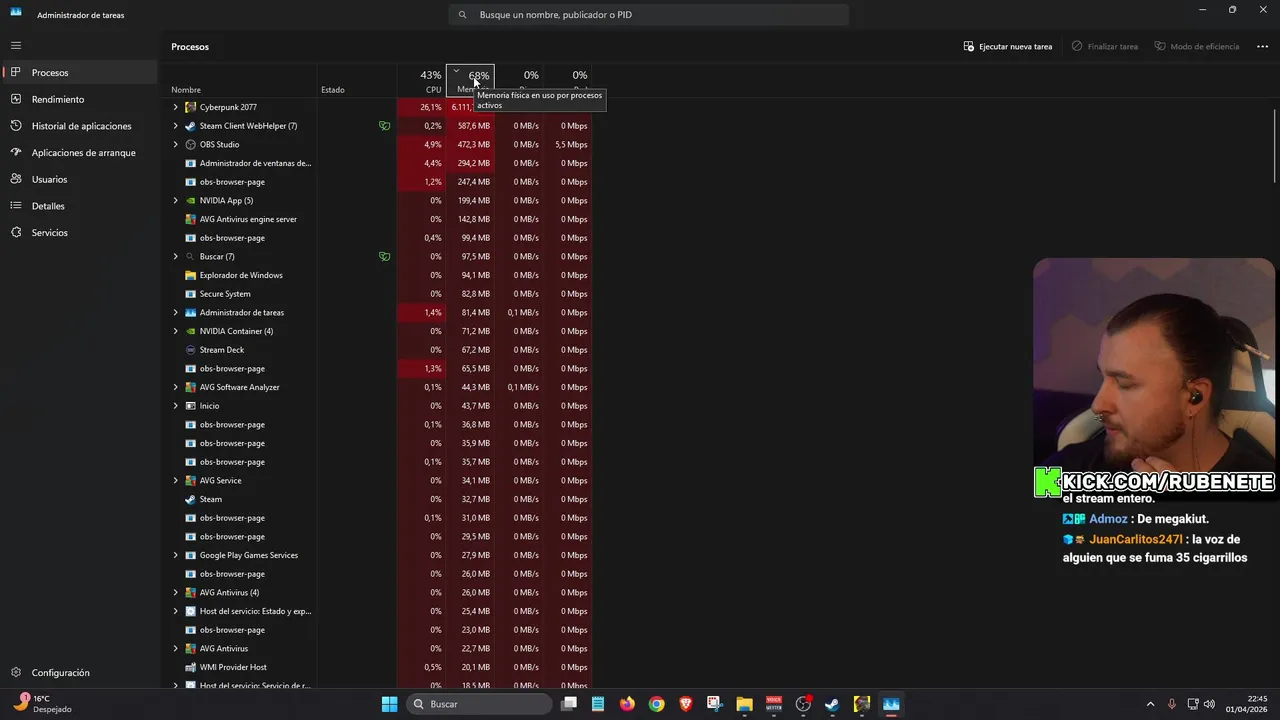Click Ejecutar nueva tarea button

click(x=1008, y=46)
